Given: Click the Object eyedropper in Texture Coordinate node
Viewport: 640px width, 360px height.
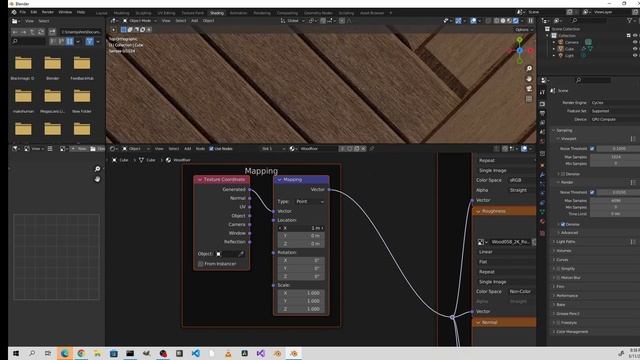Looking at the screenshot, I should click(241, 254).
